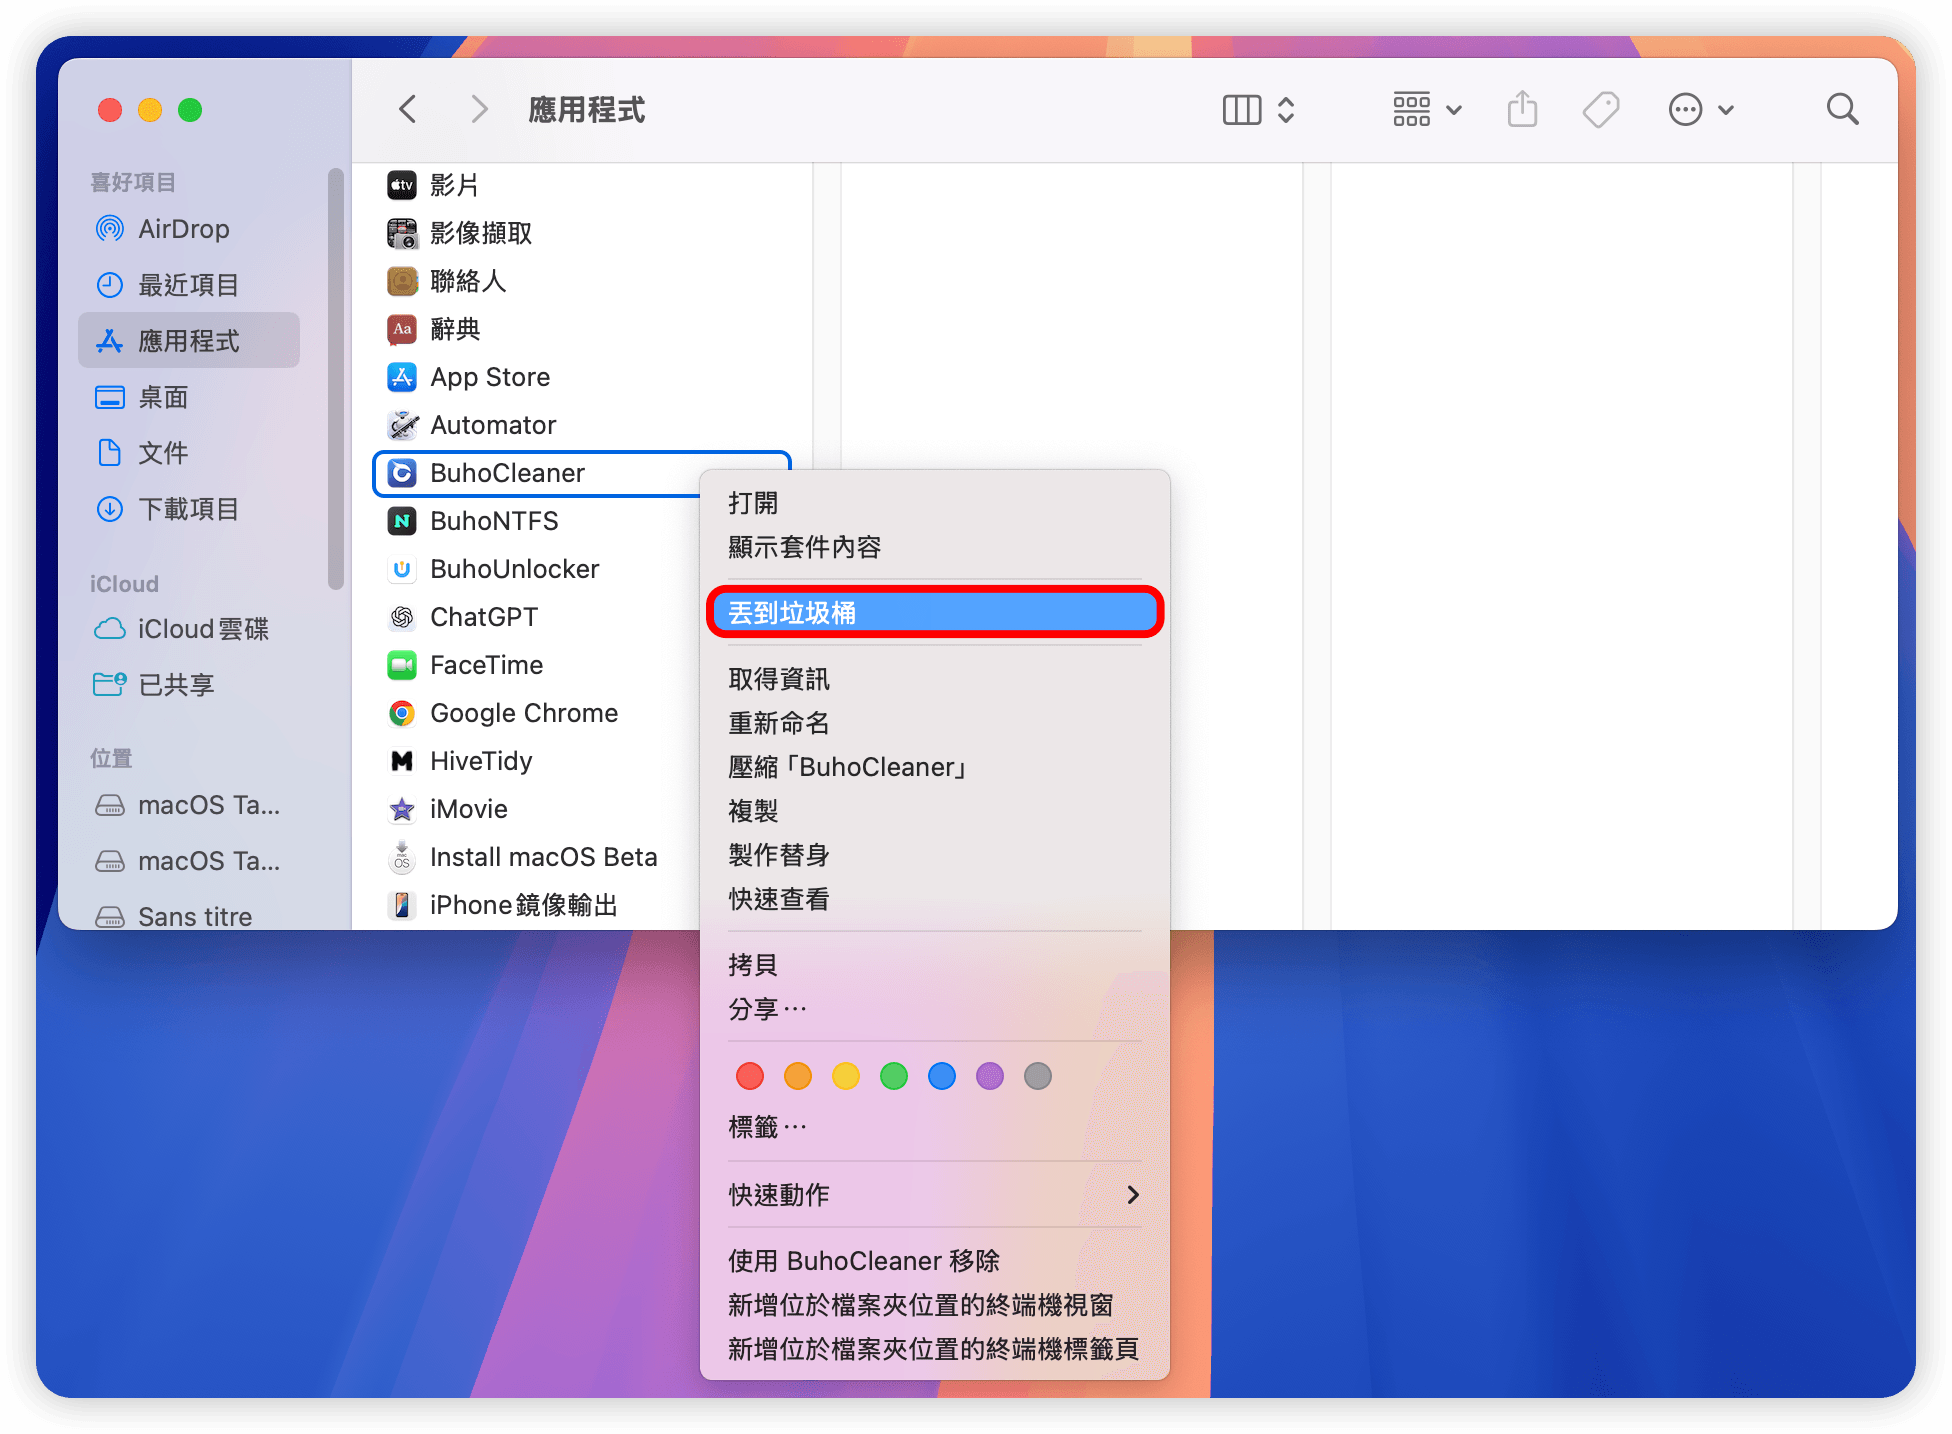Image resolution: width=1952 pixels, height=1434 pixels.
Task: Click the search magnifier icon
Action: coord(1842,109)
